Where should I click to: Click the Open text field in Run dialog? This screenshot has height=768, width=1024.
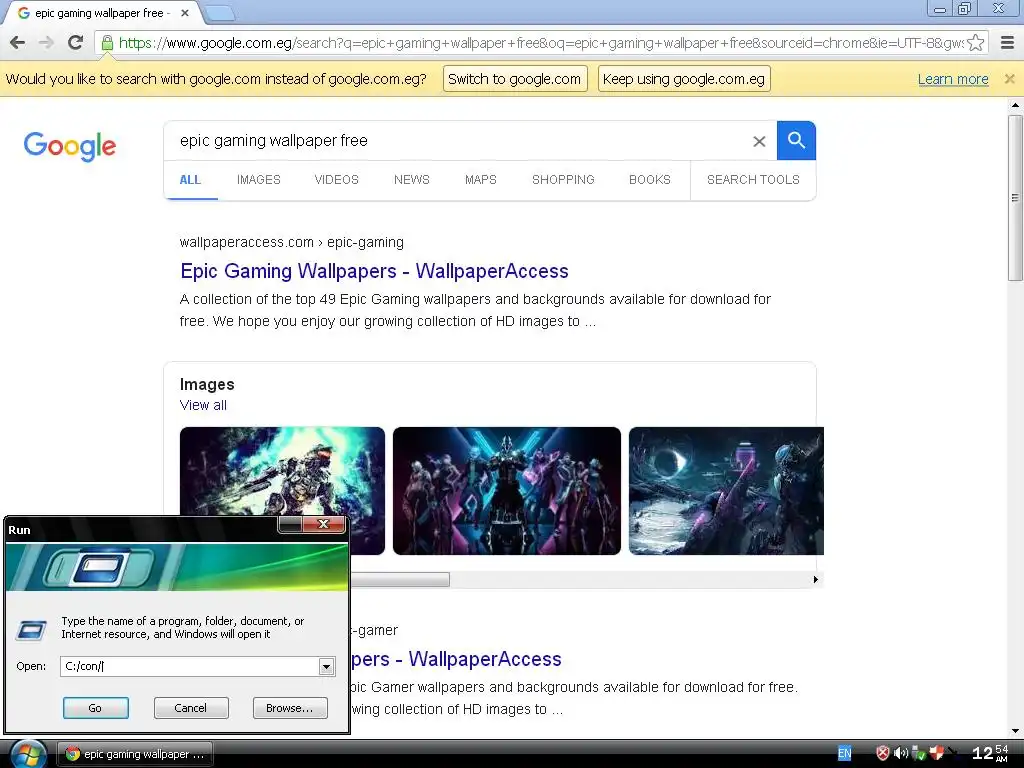[189, 666]
